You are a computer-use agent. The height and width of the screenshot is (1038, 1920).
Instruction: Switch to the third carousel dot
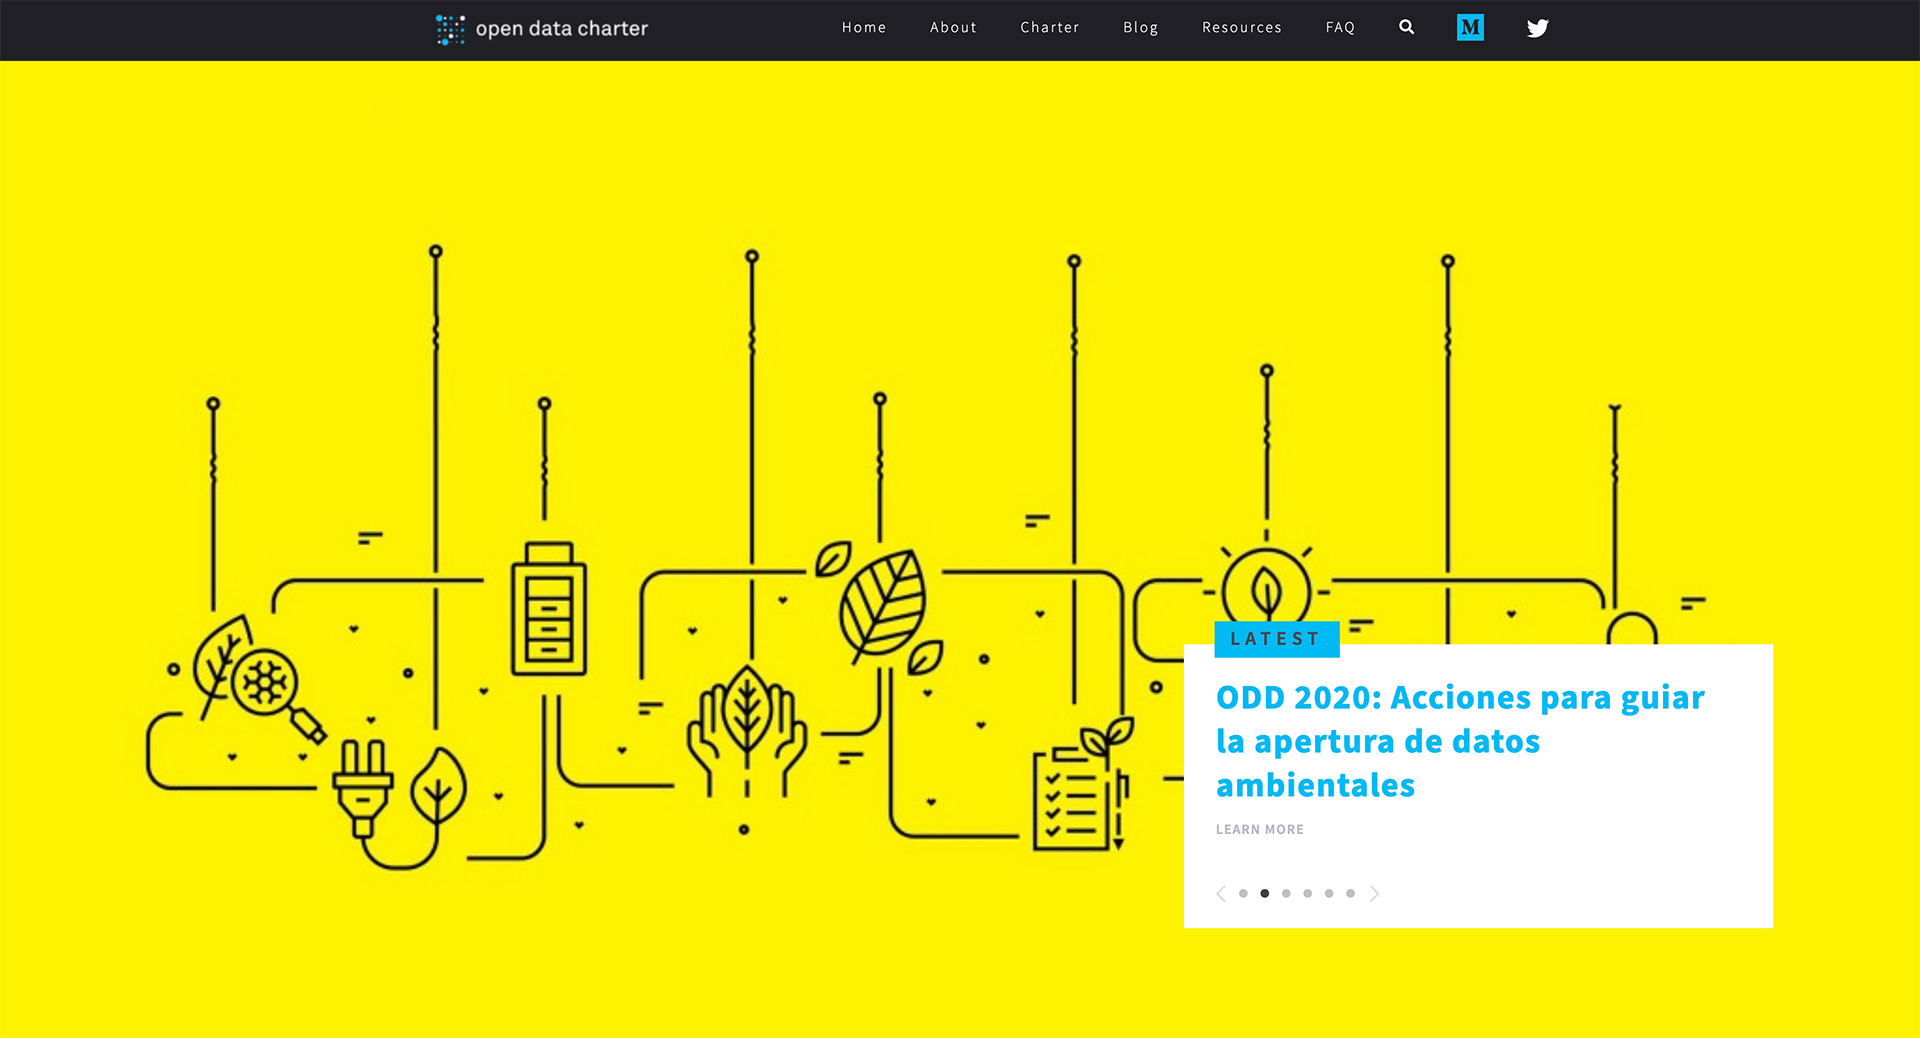point(1286,894)
